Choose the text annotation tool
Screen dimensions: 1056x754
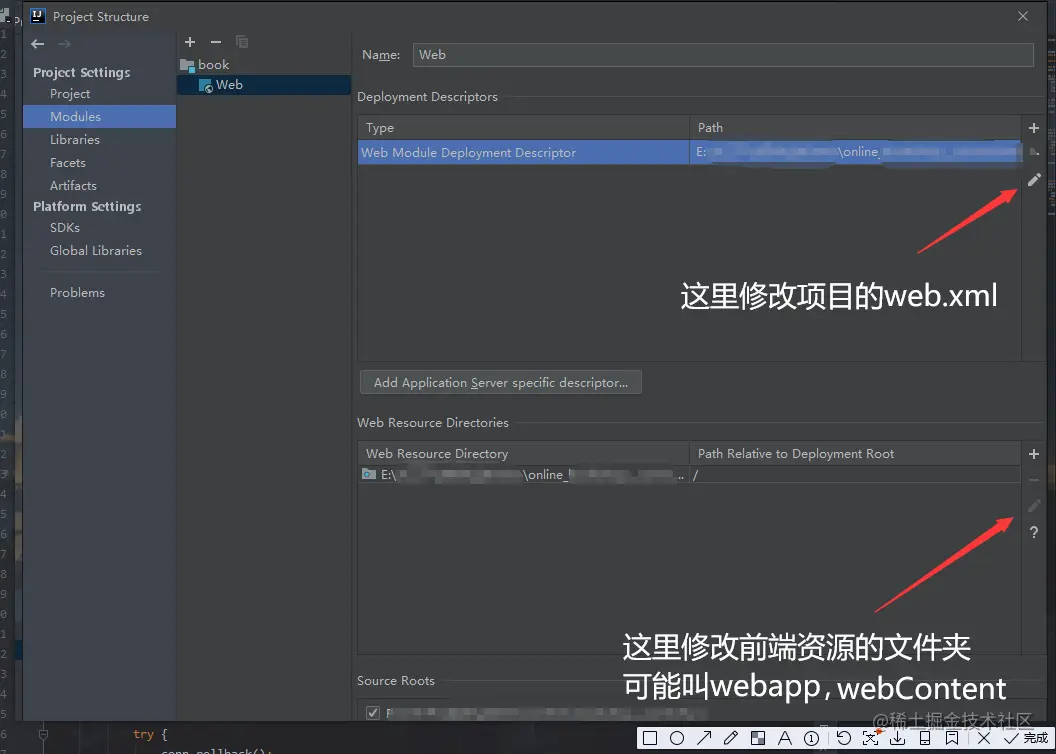pos(786,737)
